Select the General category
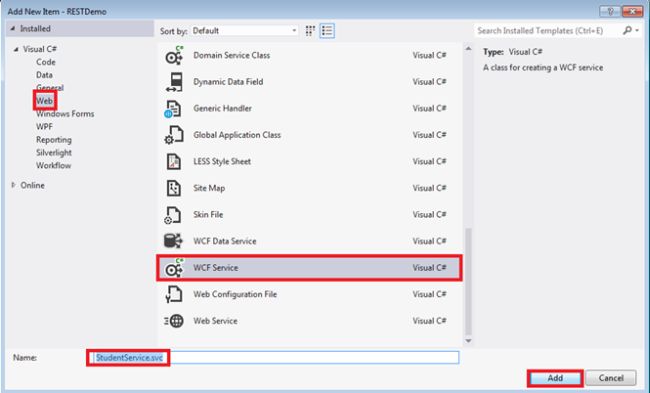This screenshot has width=650, height=393. click(50, 88)
